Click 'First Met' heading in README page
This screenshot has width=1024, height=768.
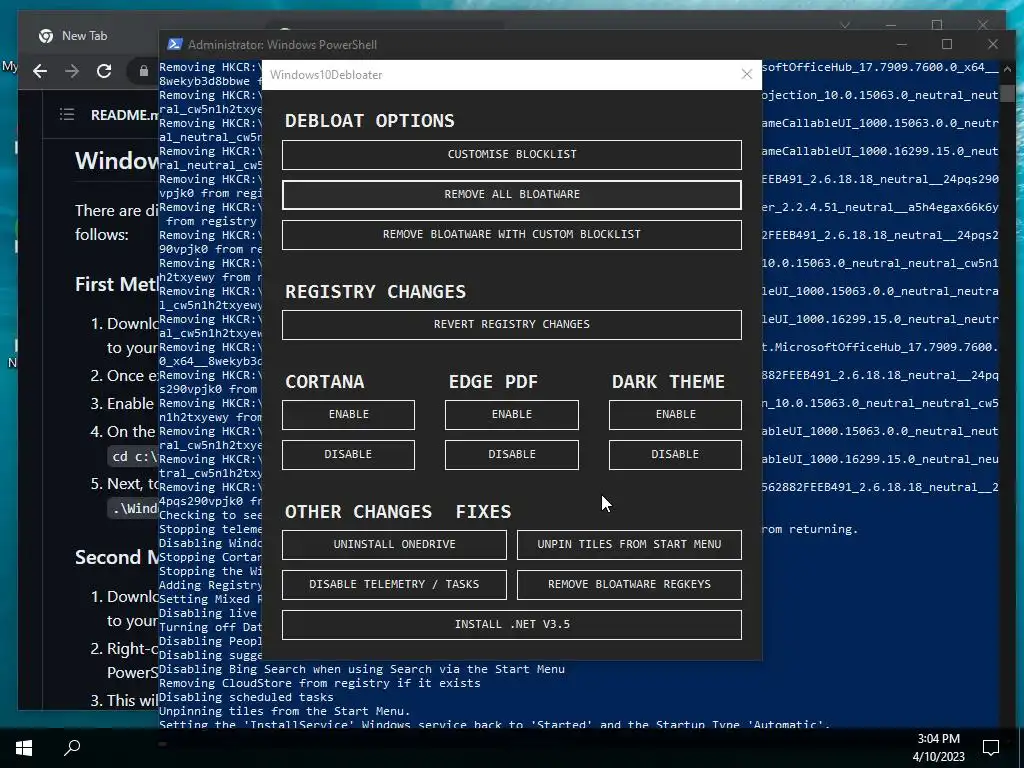(116, 284)
